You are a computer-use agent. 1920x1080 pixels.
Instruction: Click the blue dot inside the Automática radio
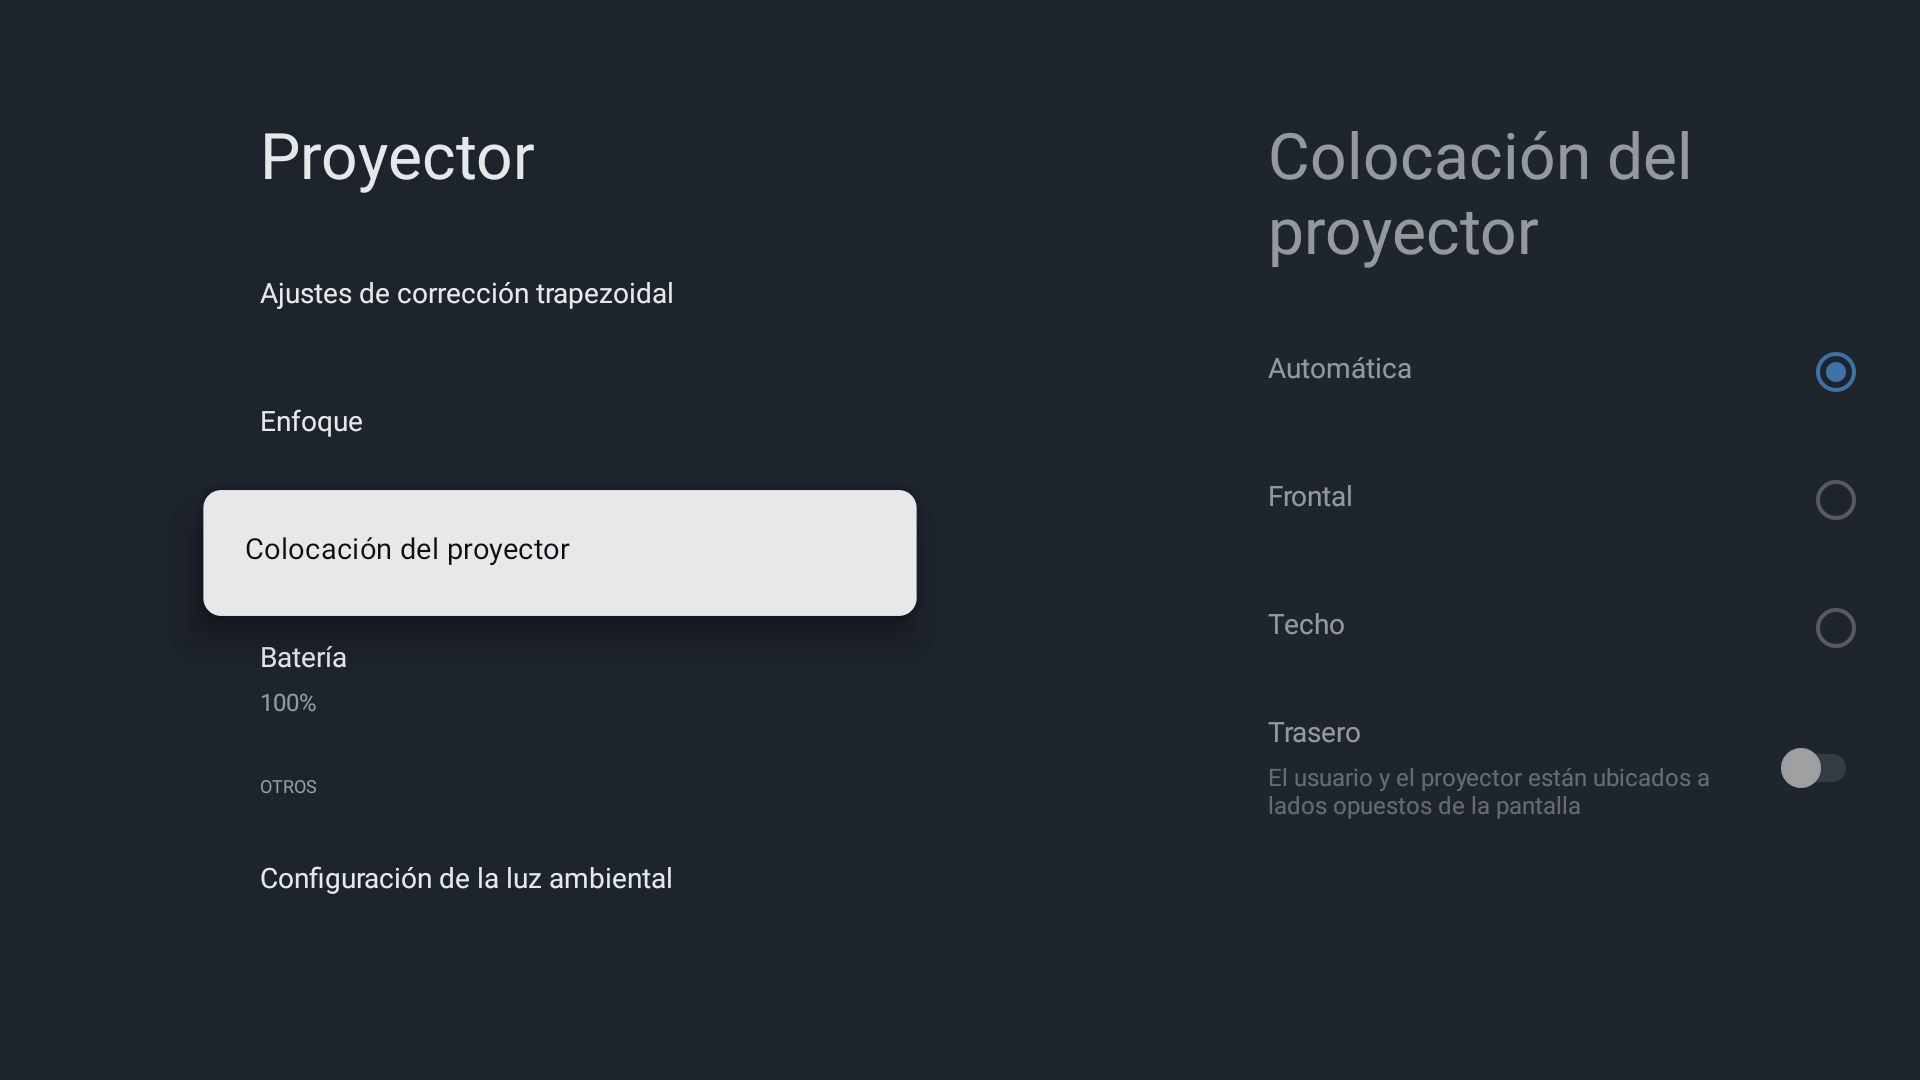(x=1835, y=372)
